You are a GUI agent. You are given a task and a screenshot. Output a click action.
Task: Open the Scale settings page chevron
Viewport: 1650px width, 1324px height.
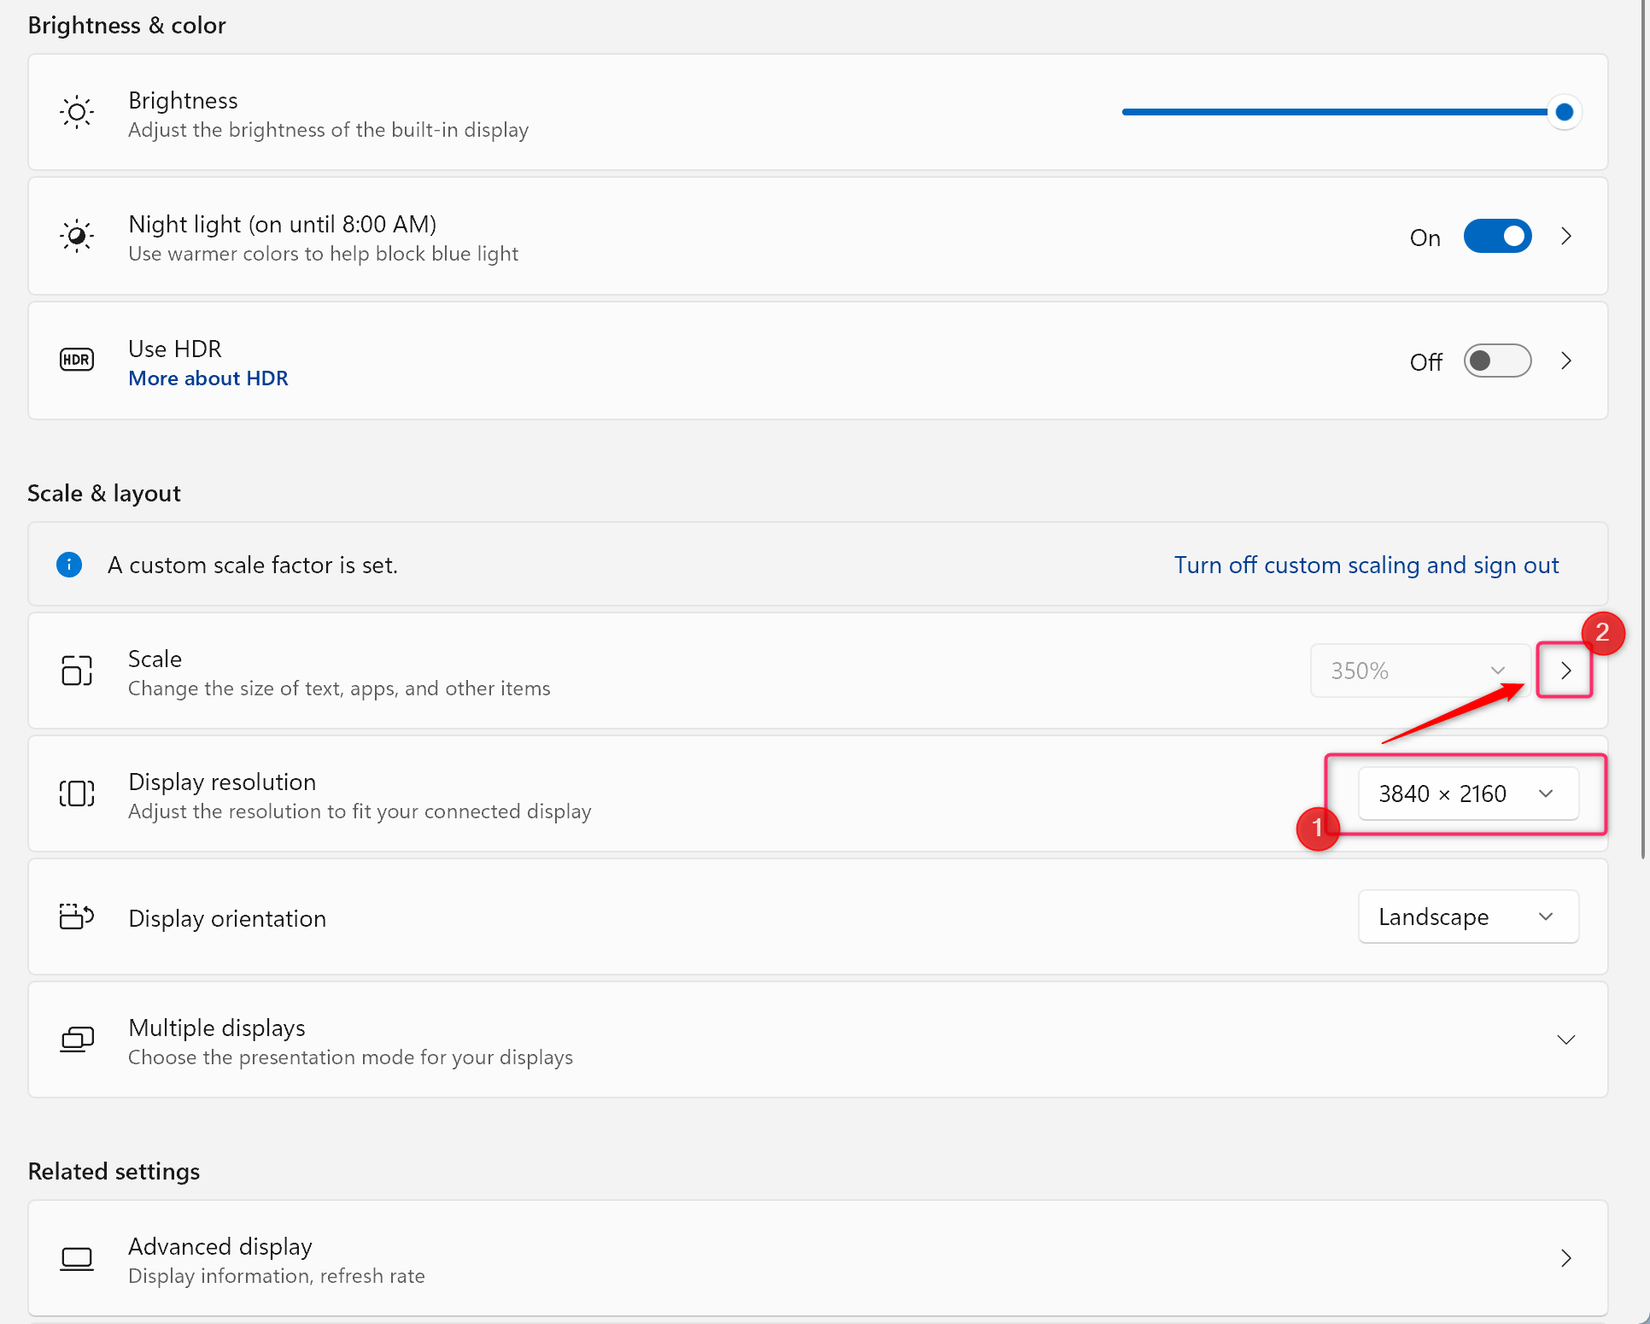point(1565,671)
